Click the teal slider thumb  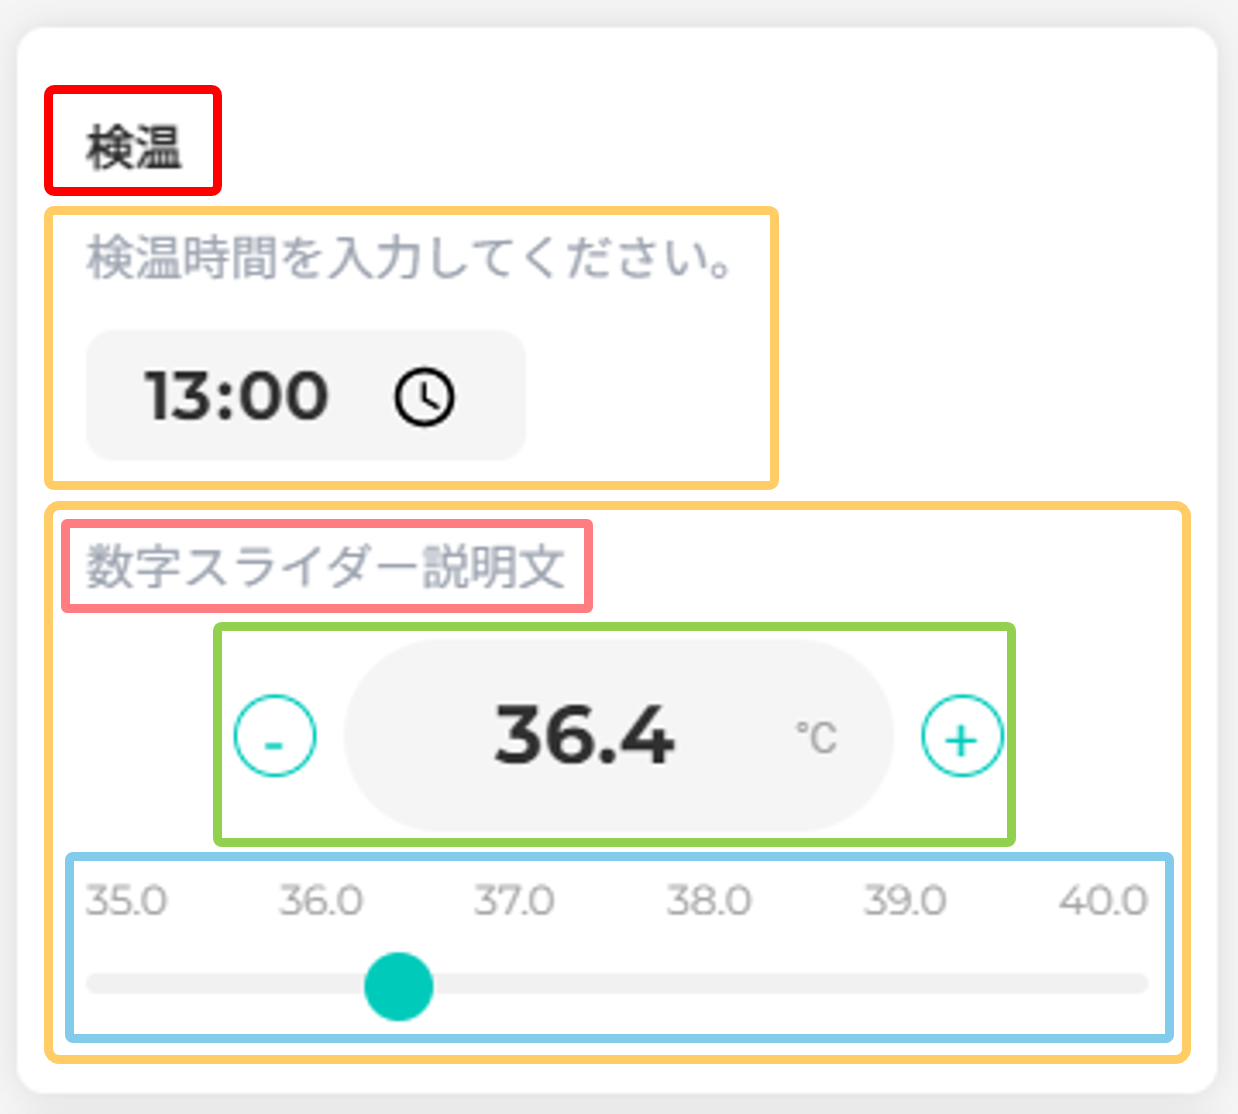[399, 985]
